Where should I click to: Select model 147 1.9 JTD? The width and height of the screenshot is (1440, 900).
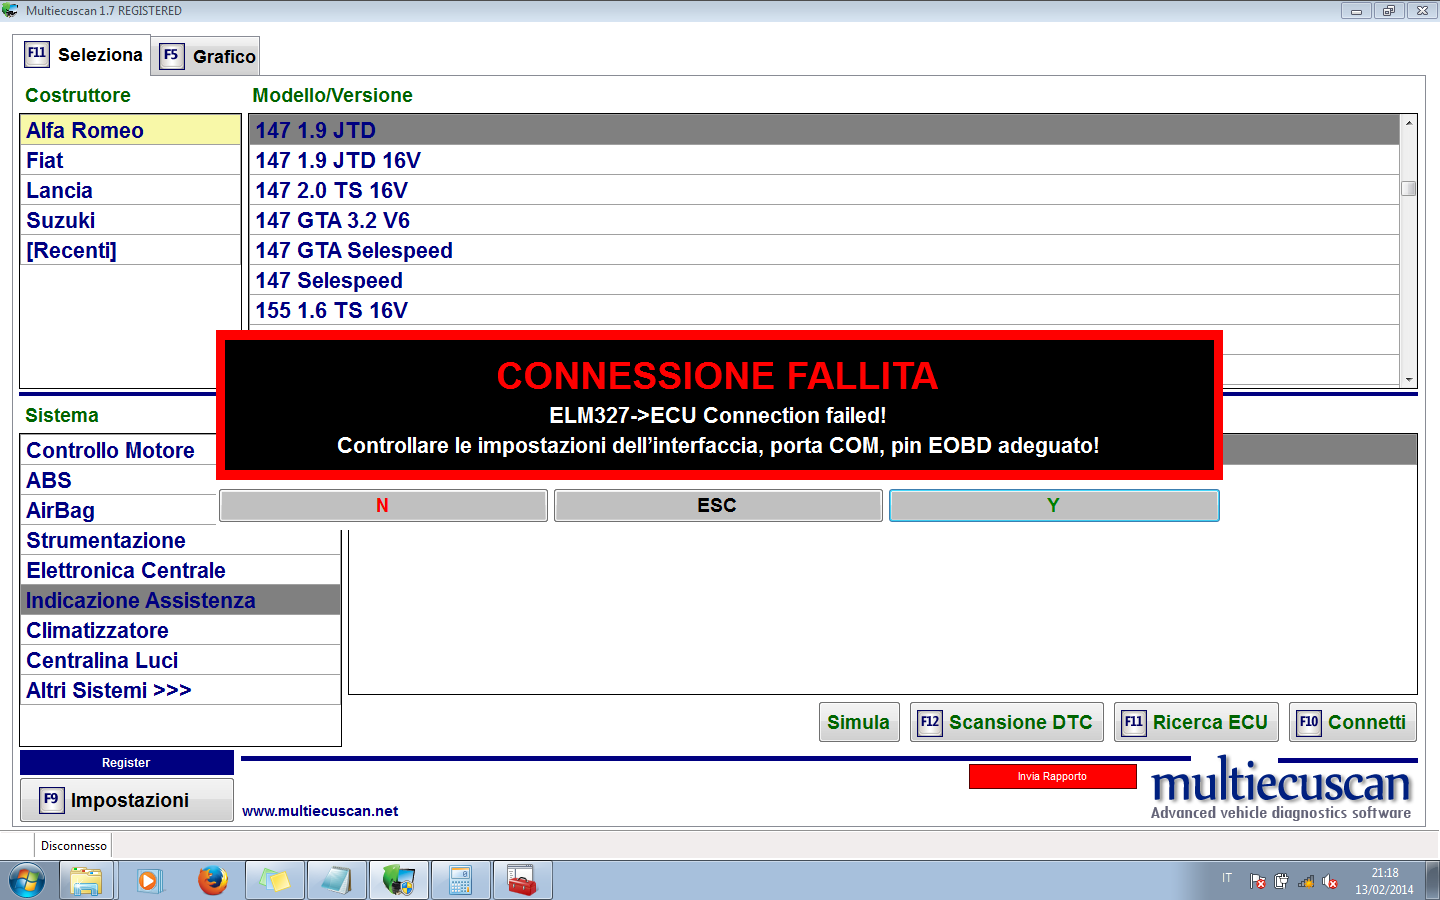[824, 130]
